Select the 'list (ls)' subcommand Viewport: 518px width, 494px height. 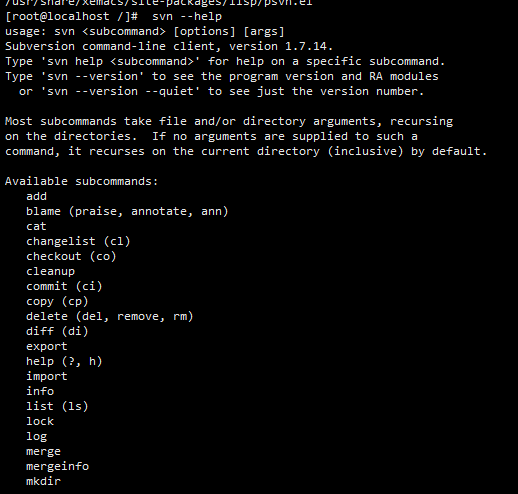[x=57, y=406]
